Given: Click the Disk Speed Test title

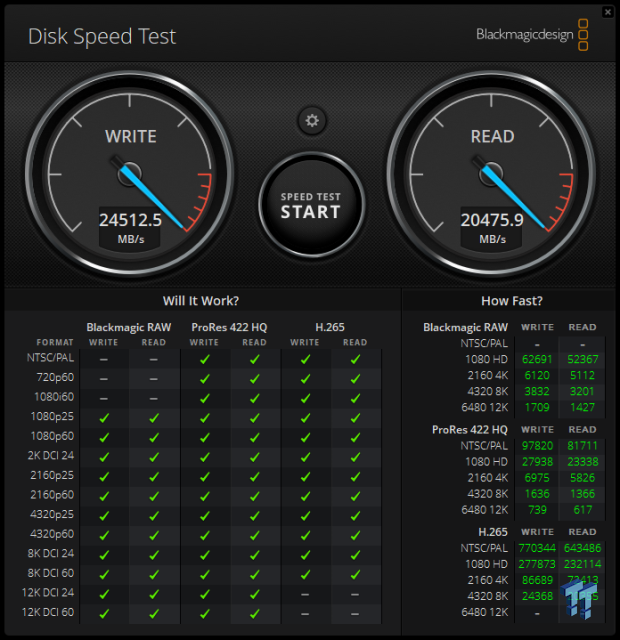Looking at the screenshot, I should [102, 36].
